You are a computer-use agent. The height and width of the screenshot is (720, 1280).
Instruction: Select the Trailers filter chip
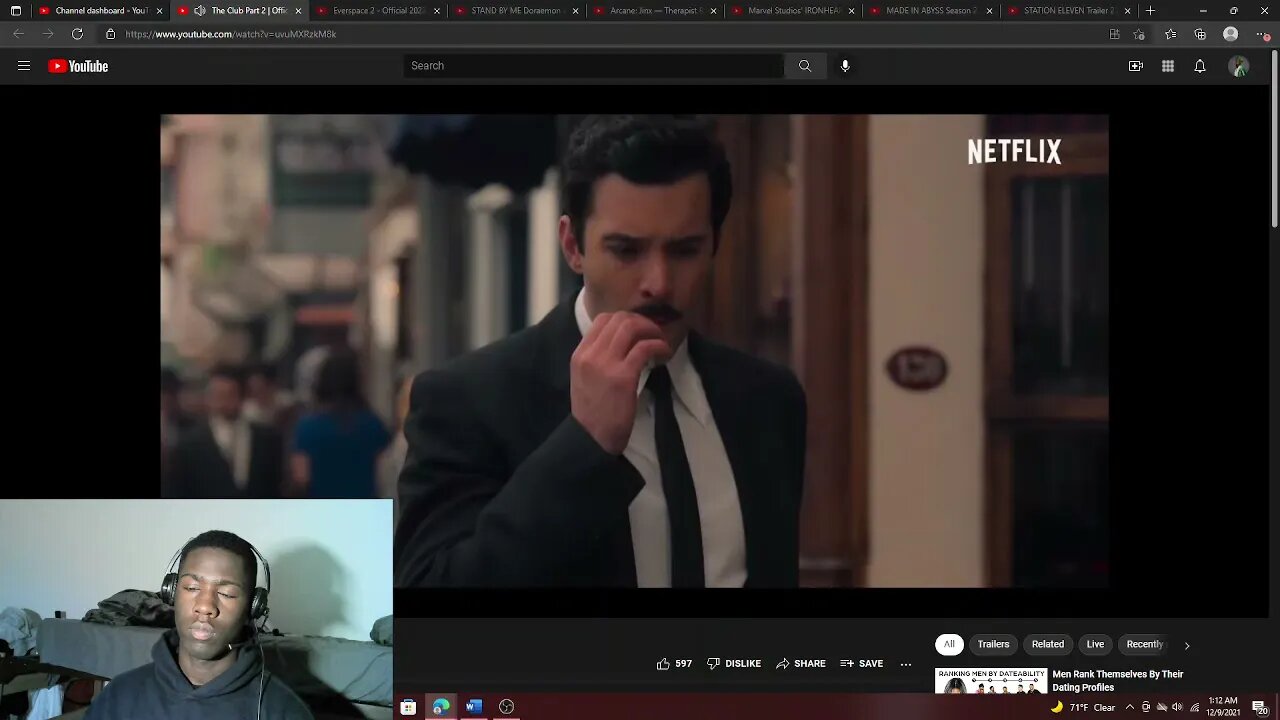click(993, 644)
